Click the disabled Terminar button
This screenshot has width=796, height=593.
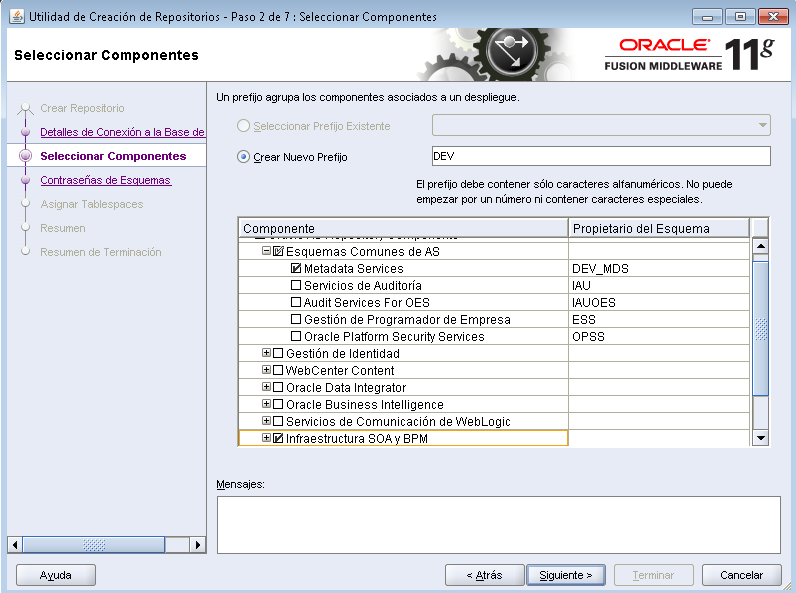653,575
